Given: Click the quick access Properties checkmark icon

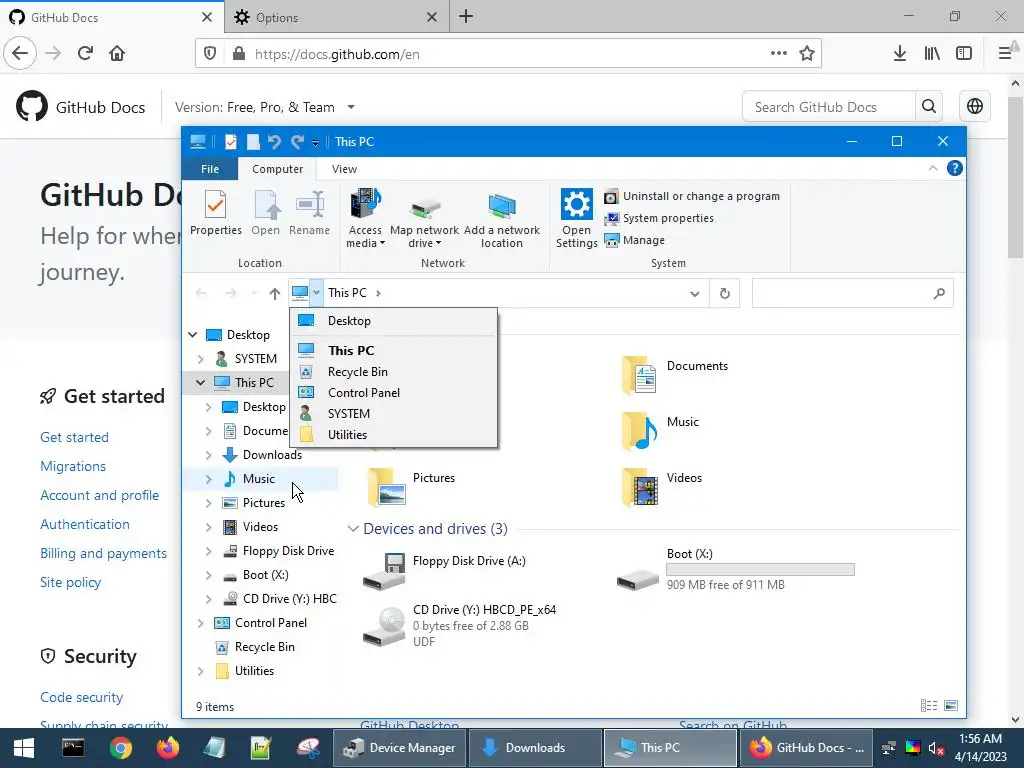Looking at the screenshot, I should [x=231, y=142].
